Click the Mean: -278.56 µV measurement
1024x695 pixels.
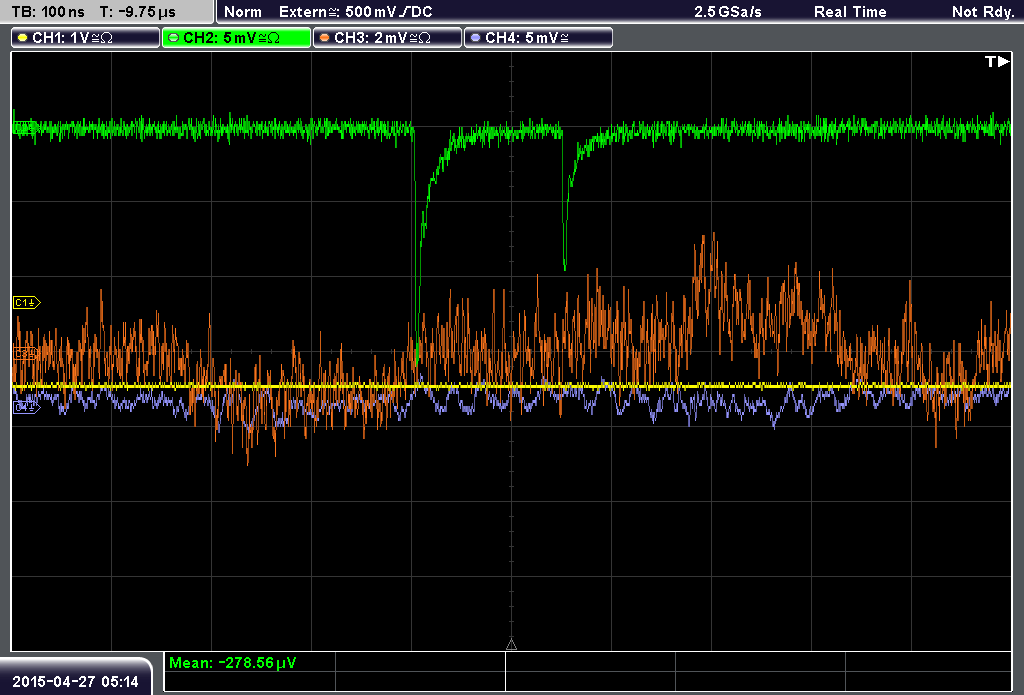[x=232, y=663]
